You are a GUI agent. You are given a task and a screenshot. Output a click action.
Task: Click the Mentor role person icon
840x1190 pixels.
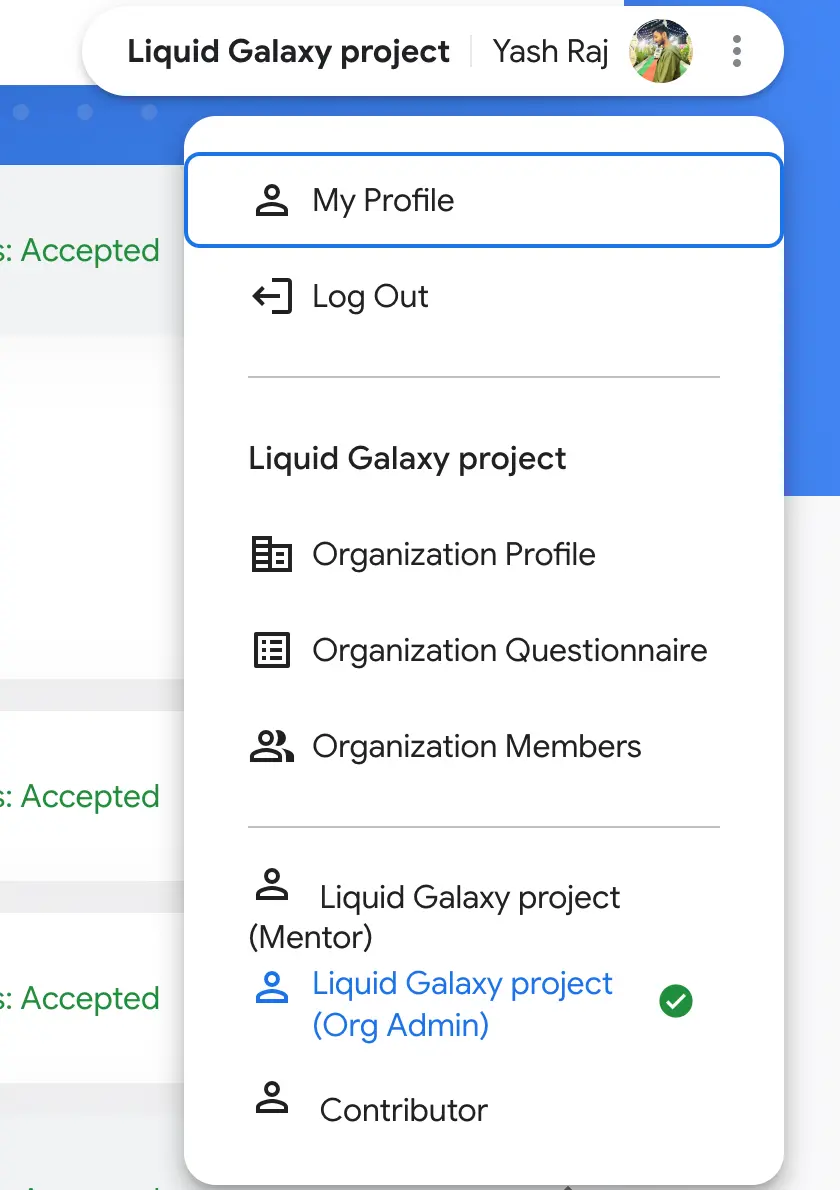click(x=272, y=884)
